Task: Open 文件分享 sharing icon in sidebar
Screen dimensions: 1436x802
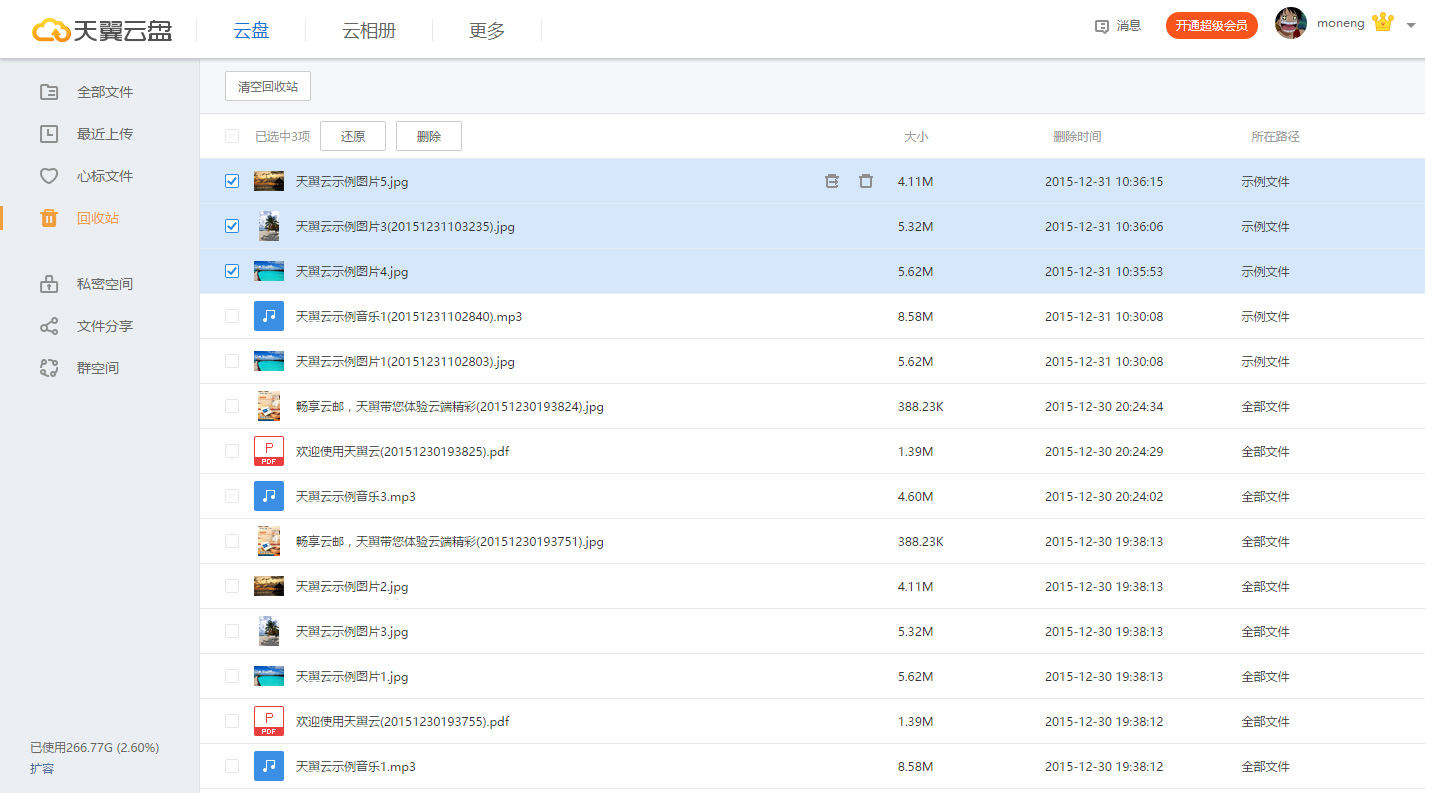Action: pos(48,325)
